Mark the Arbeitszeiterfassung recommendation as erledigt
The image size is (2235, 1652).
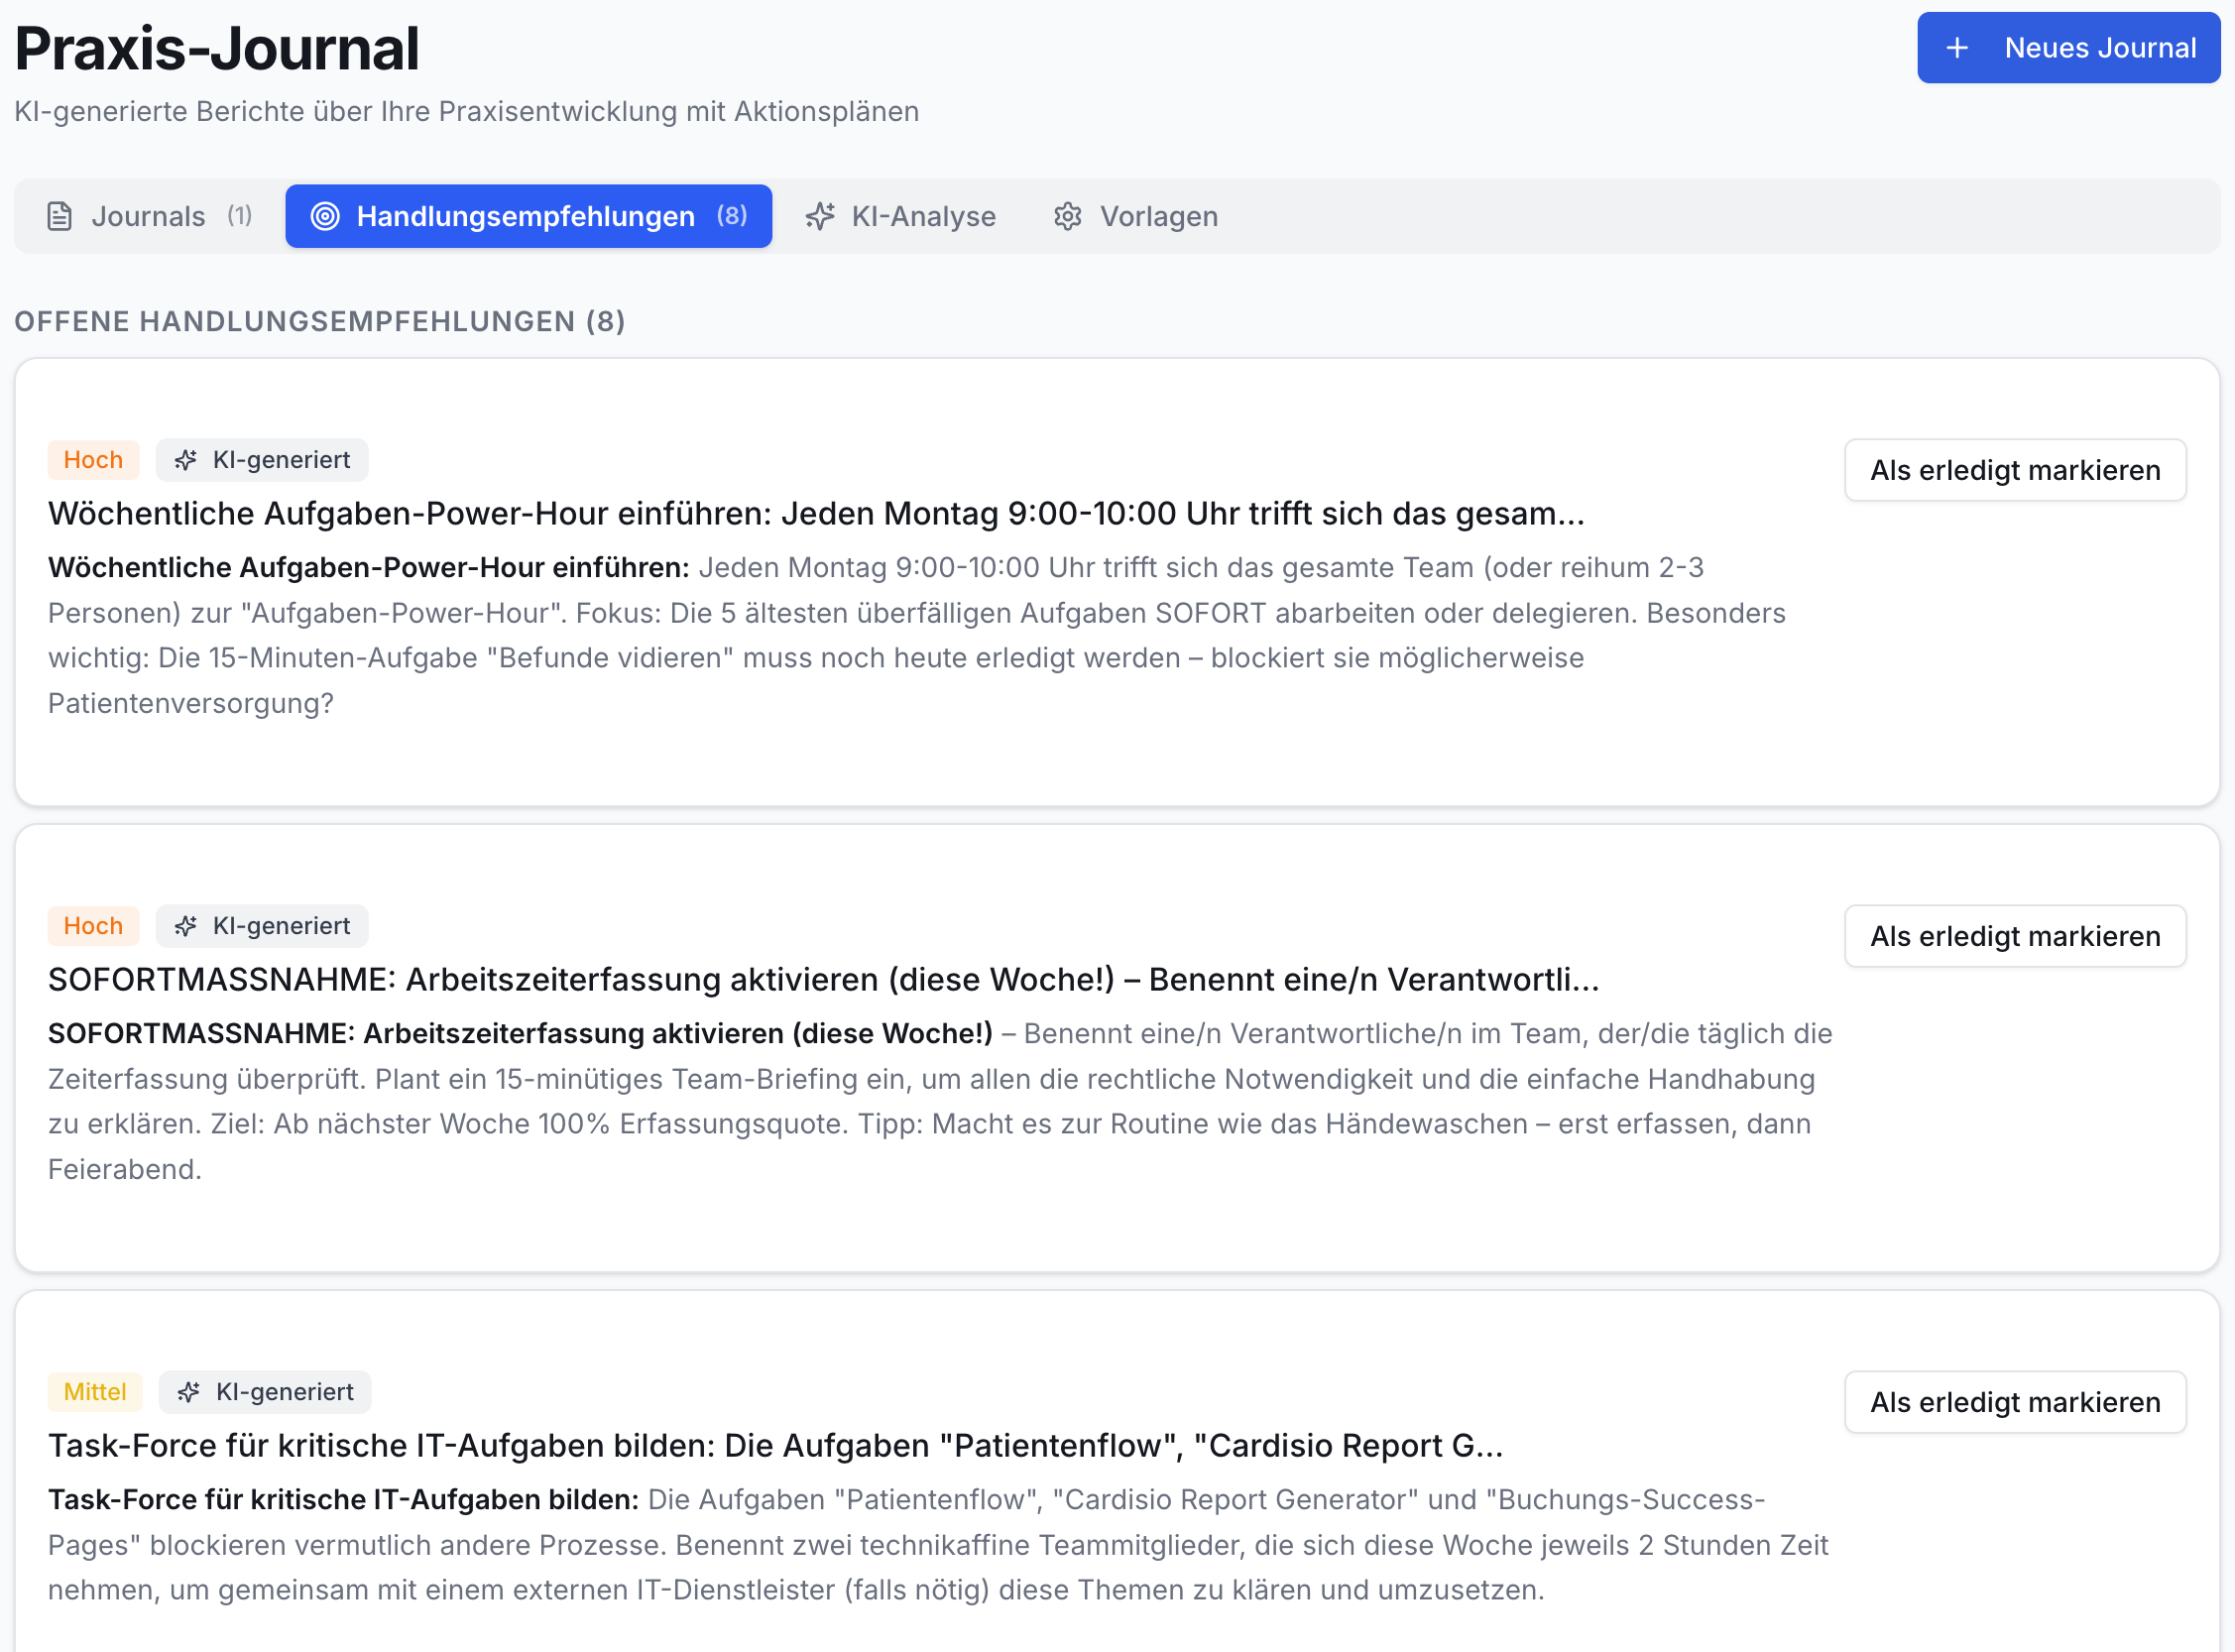click(x=2015, y=936)
